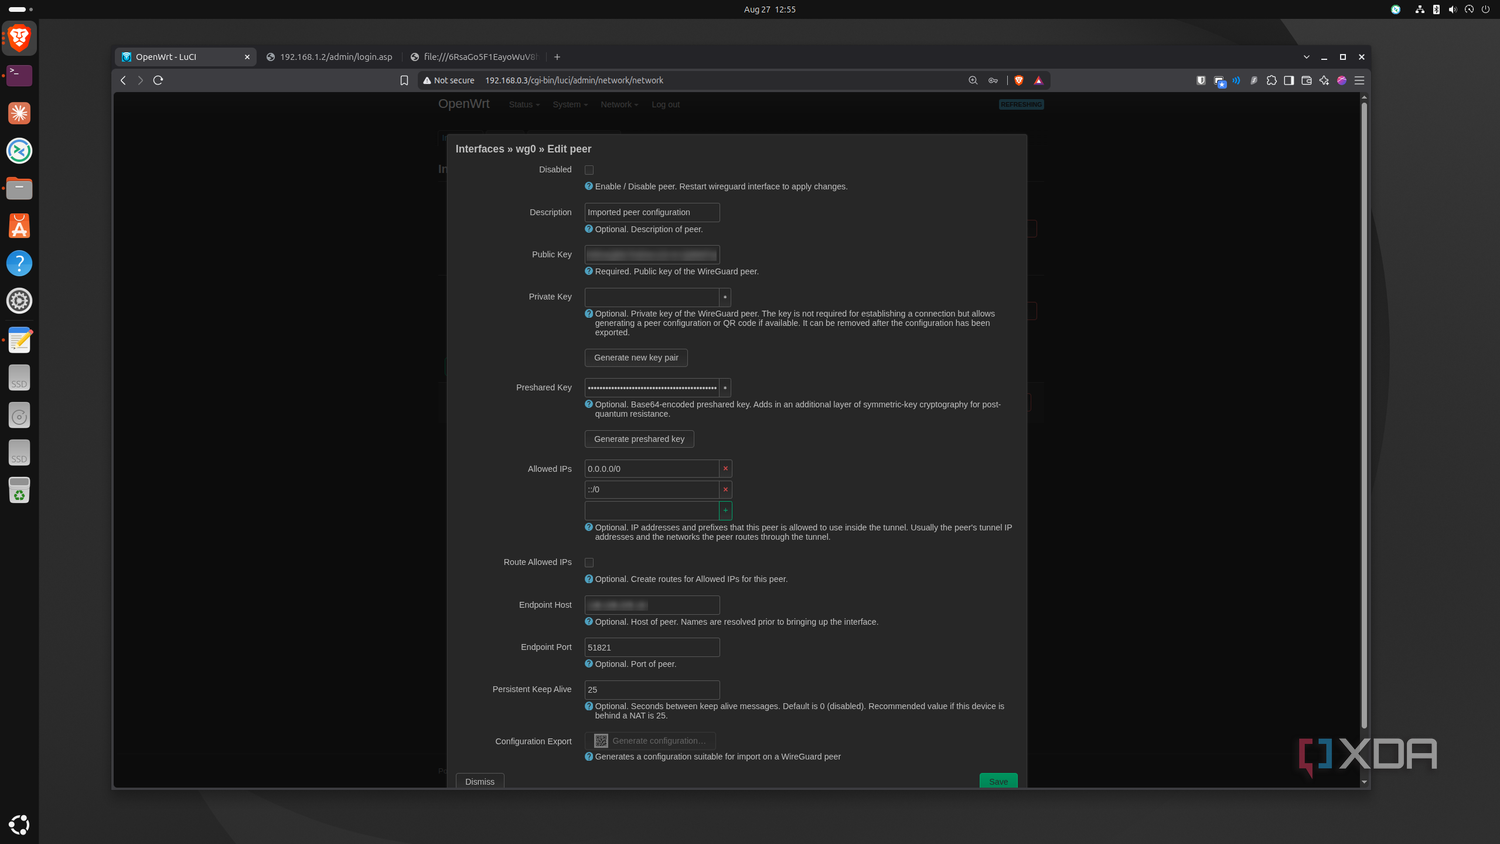Open the Bitwarden shield extension
Image resolution: width=1500 pixels, height=844 pixels.
tap(1201, 80)
